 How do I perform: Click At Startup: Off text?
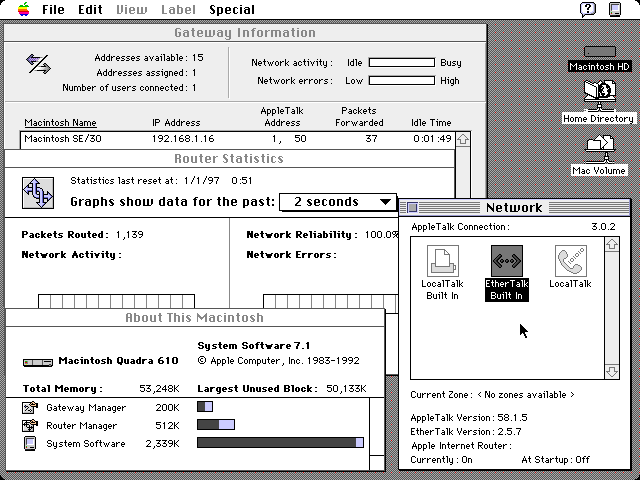click(556, 460)
